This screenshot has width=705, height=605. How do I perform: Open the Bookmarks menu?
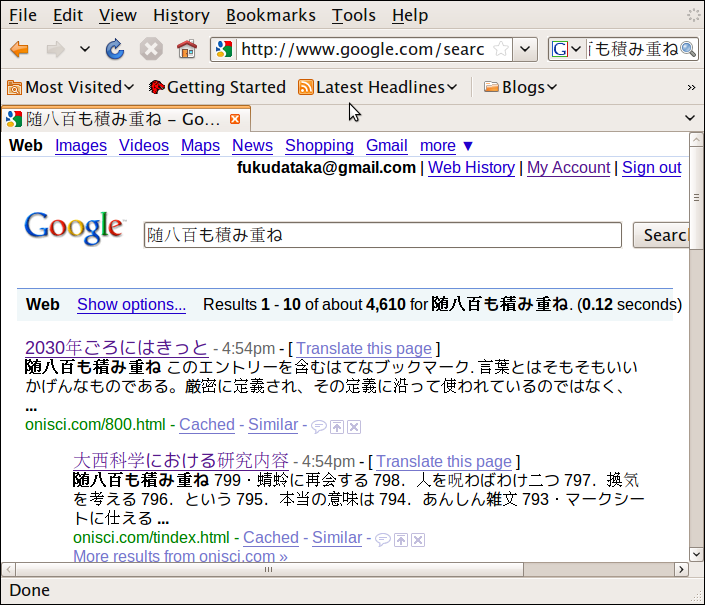click(x=271, y=15)
